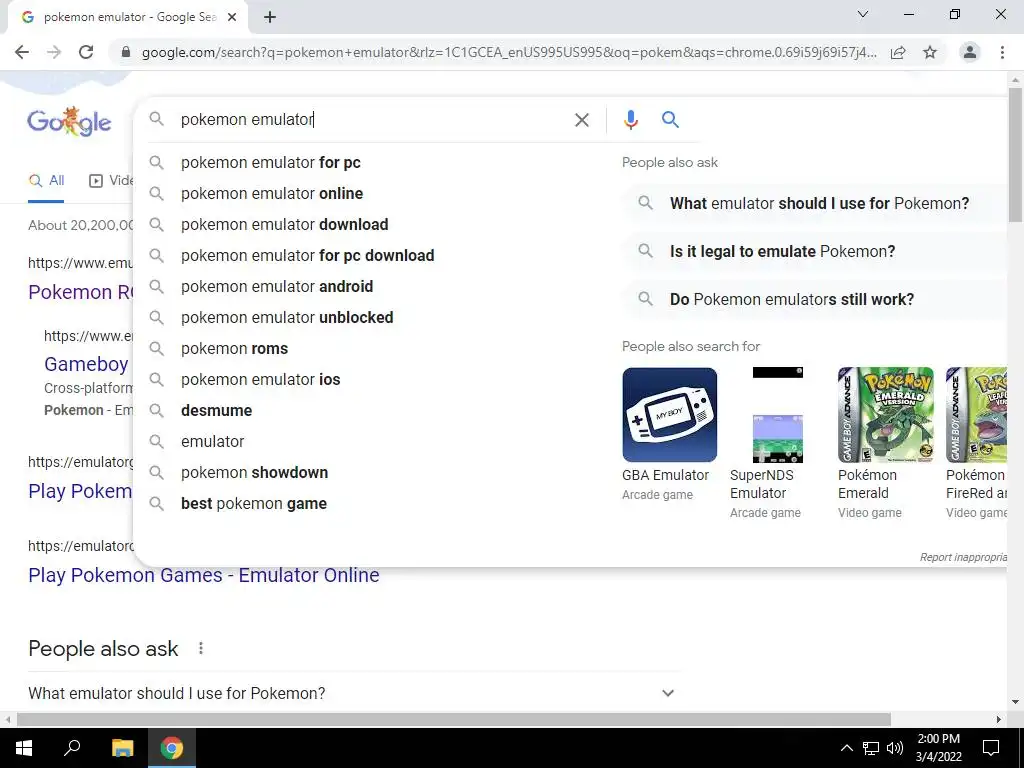This screenshot has height=768, width=1024.
Task: Click the Chrome forward arrow
Action: [54, 52]
